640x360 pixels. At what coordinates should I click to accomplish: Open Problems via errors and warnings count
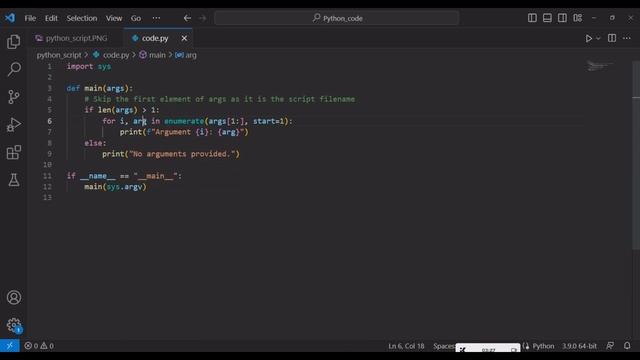pos(39,346)
